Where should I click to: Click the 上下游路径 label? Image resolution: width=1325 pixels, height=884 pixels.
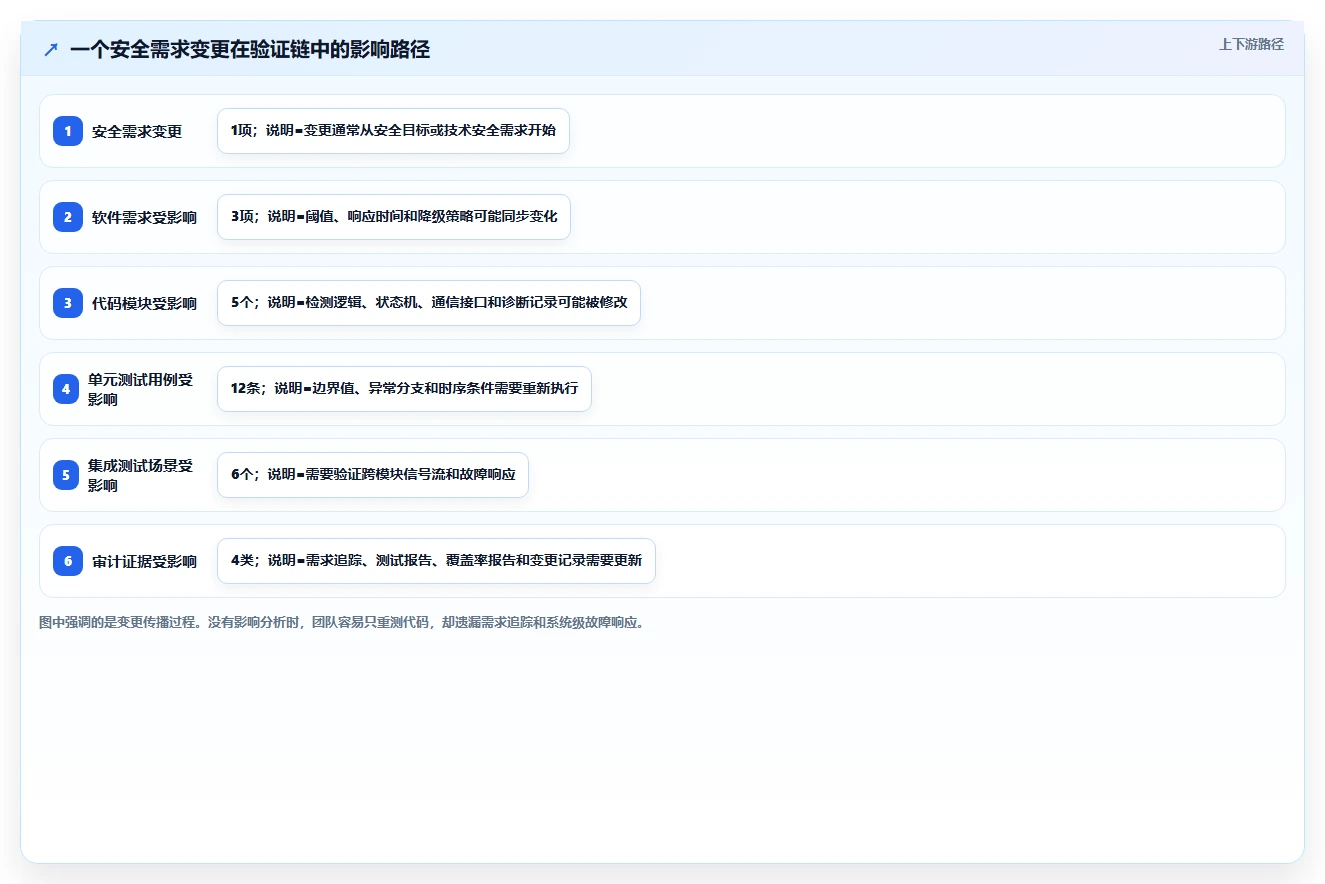click(x=1251, y=44)
